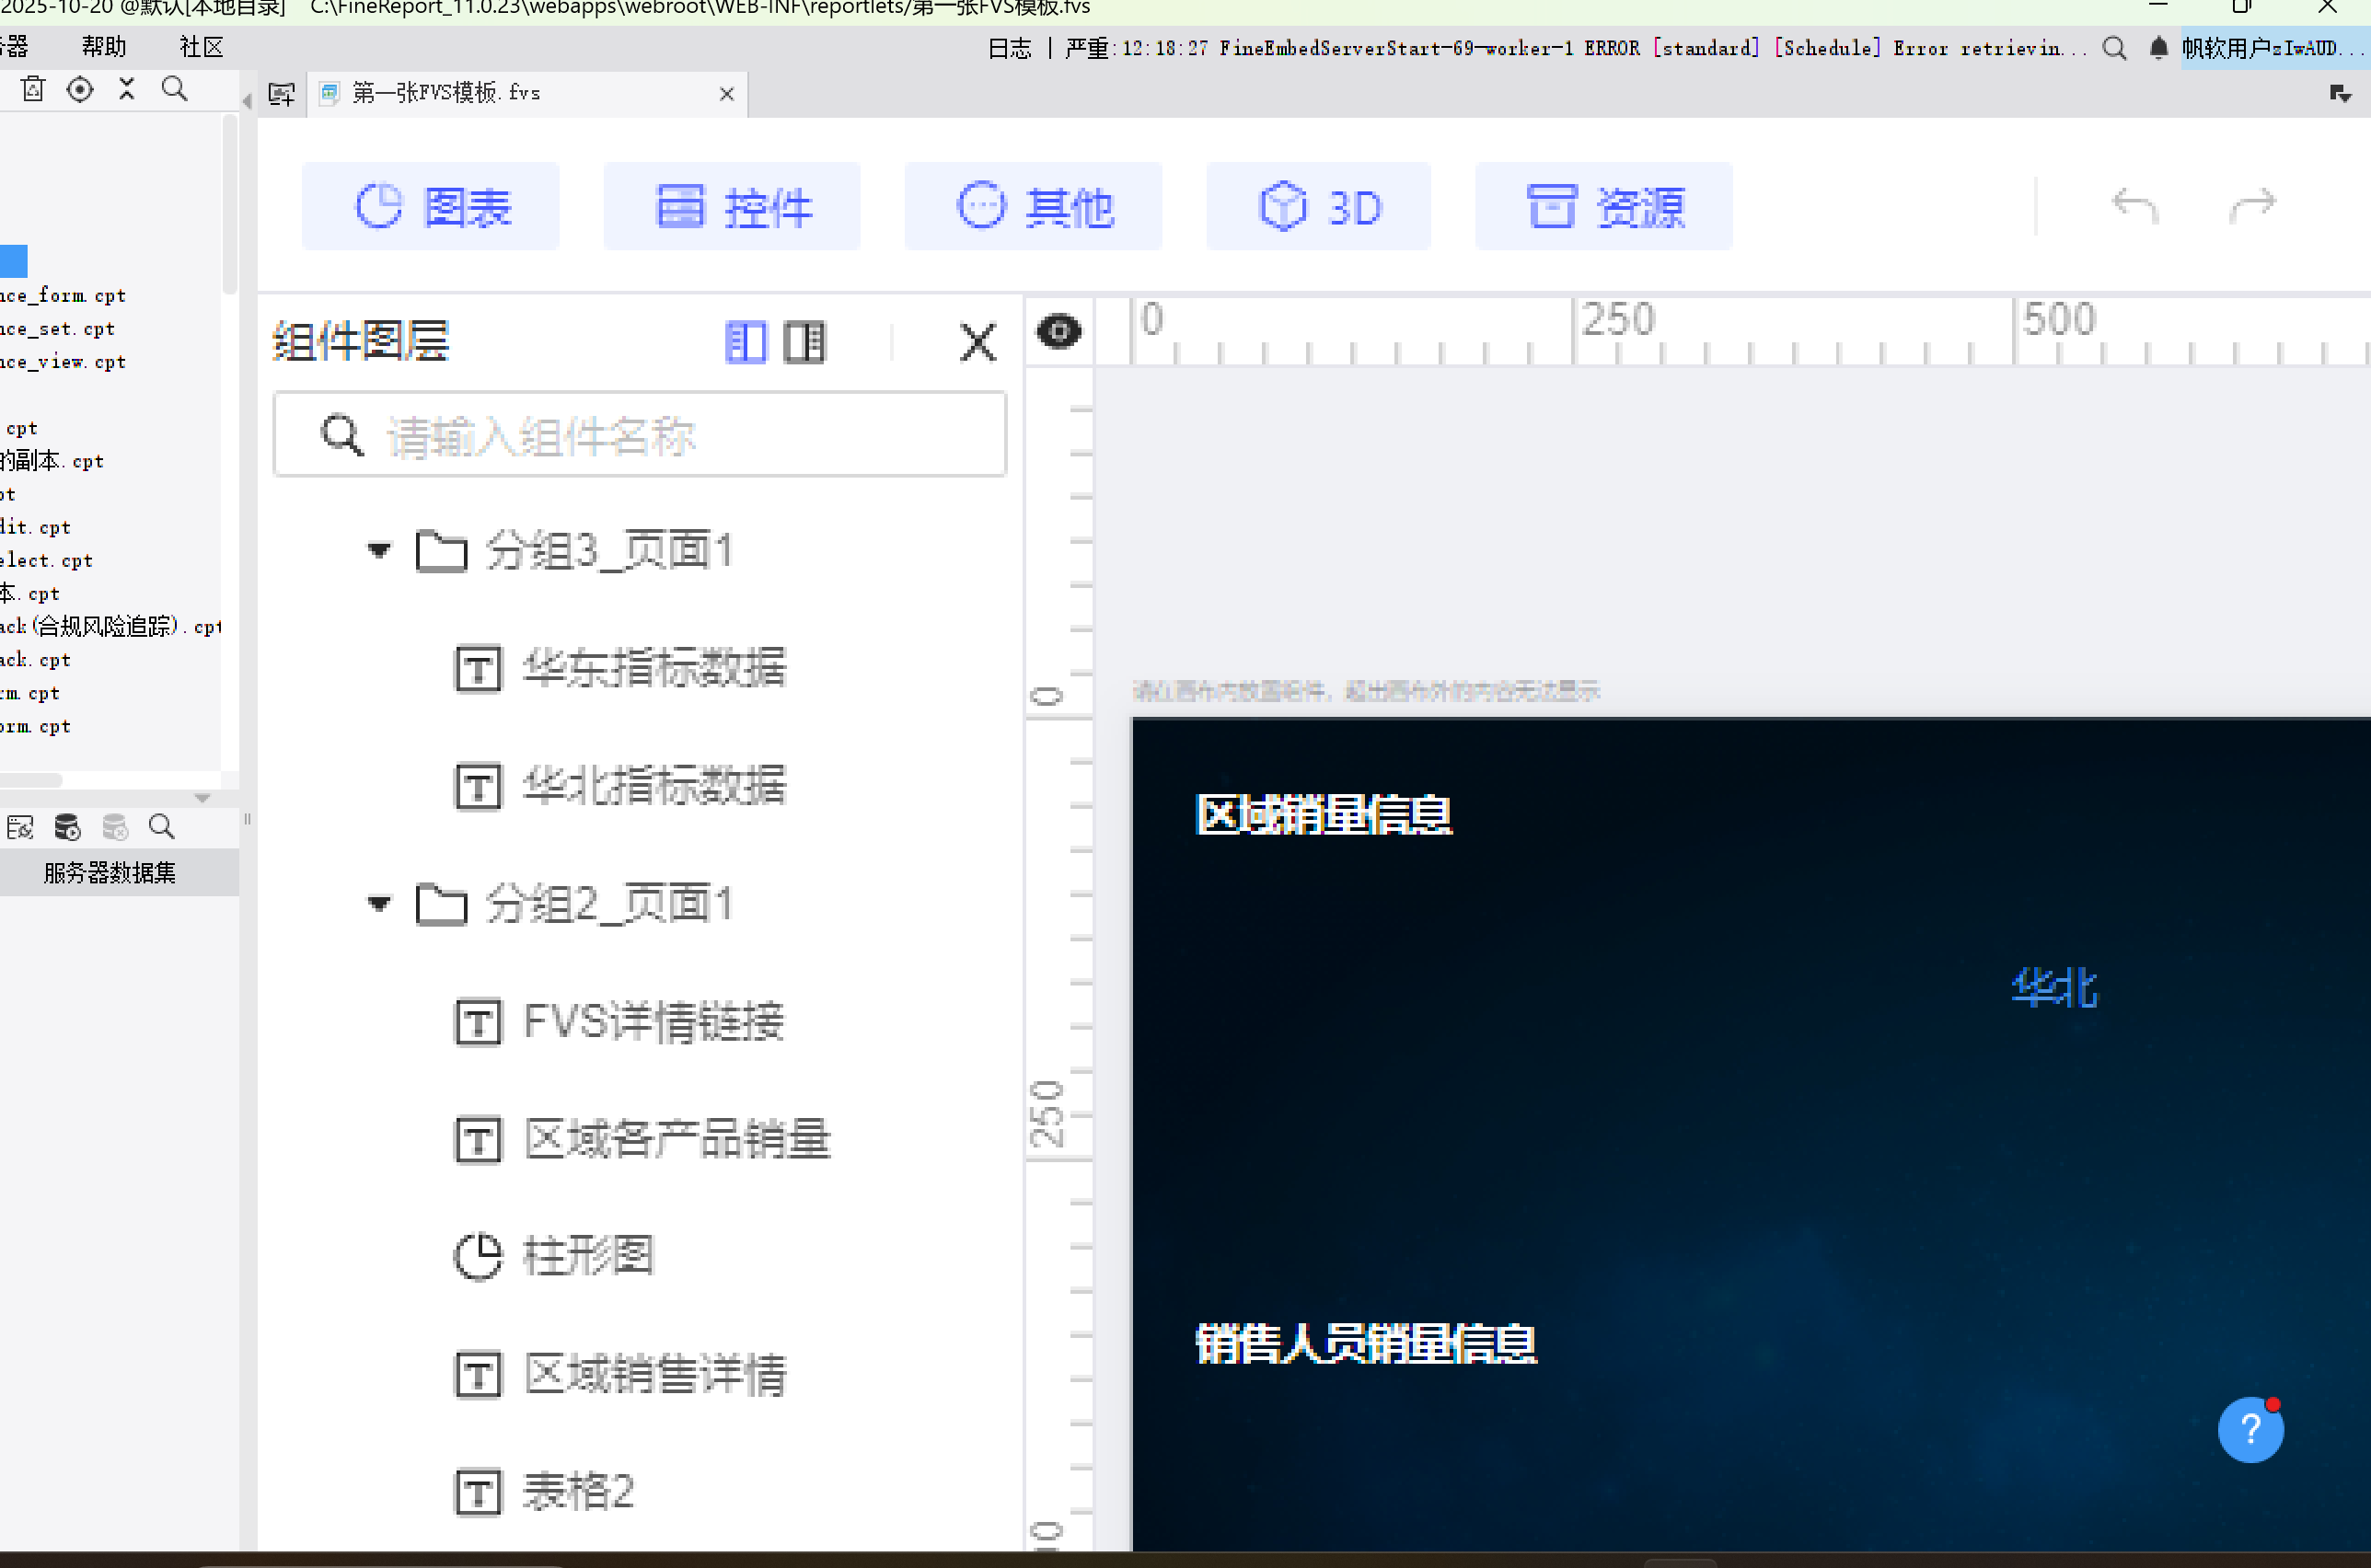Toggle canvas eye visibility icon
Screen dimensions: 2371x1568
click(1058, 332)
